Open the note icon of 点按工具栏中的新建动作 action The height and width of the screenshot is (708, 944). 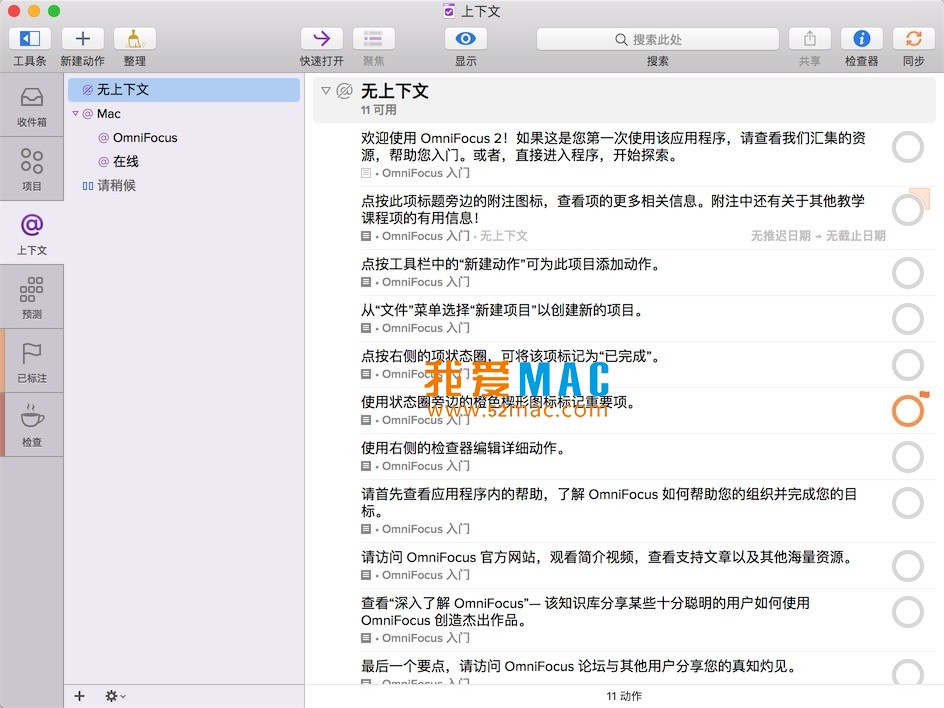click(x=365, y=282)
